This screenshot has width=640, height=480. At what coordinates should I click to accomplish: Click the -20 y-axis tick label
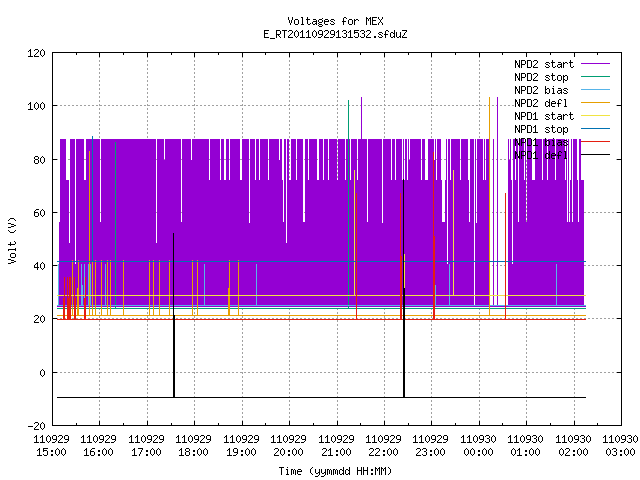pos(36,426)
